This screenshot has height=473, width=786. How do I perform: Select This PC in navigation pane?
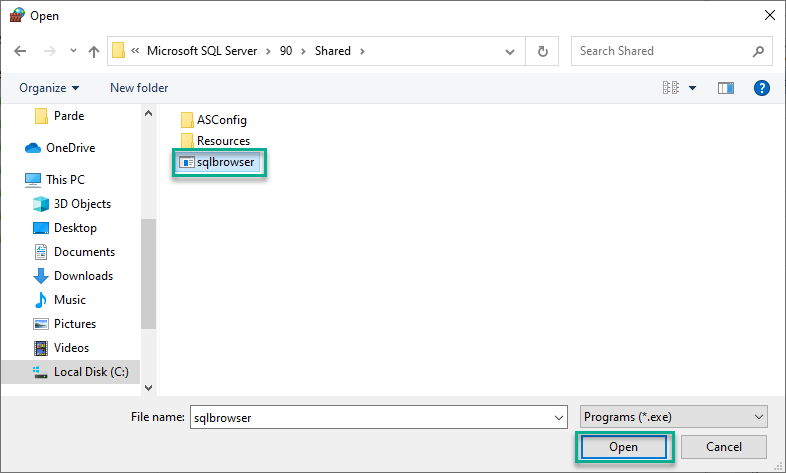point(65,179)
